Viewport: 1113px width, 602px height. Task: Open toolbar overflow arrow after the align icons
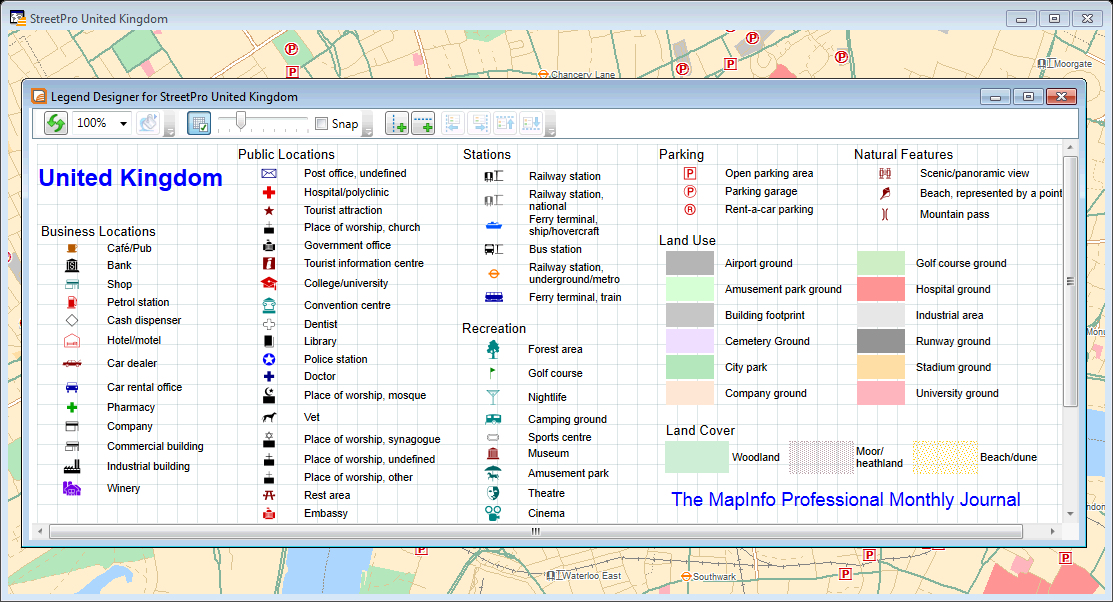(x=550, y=124)
